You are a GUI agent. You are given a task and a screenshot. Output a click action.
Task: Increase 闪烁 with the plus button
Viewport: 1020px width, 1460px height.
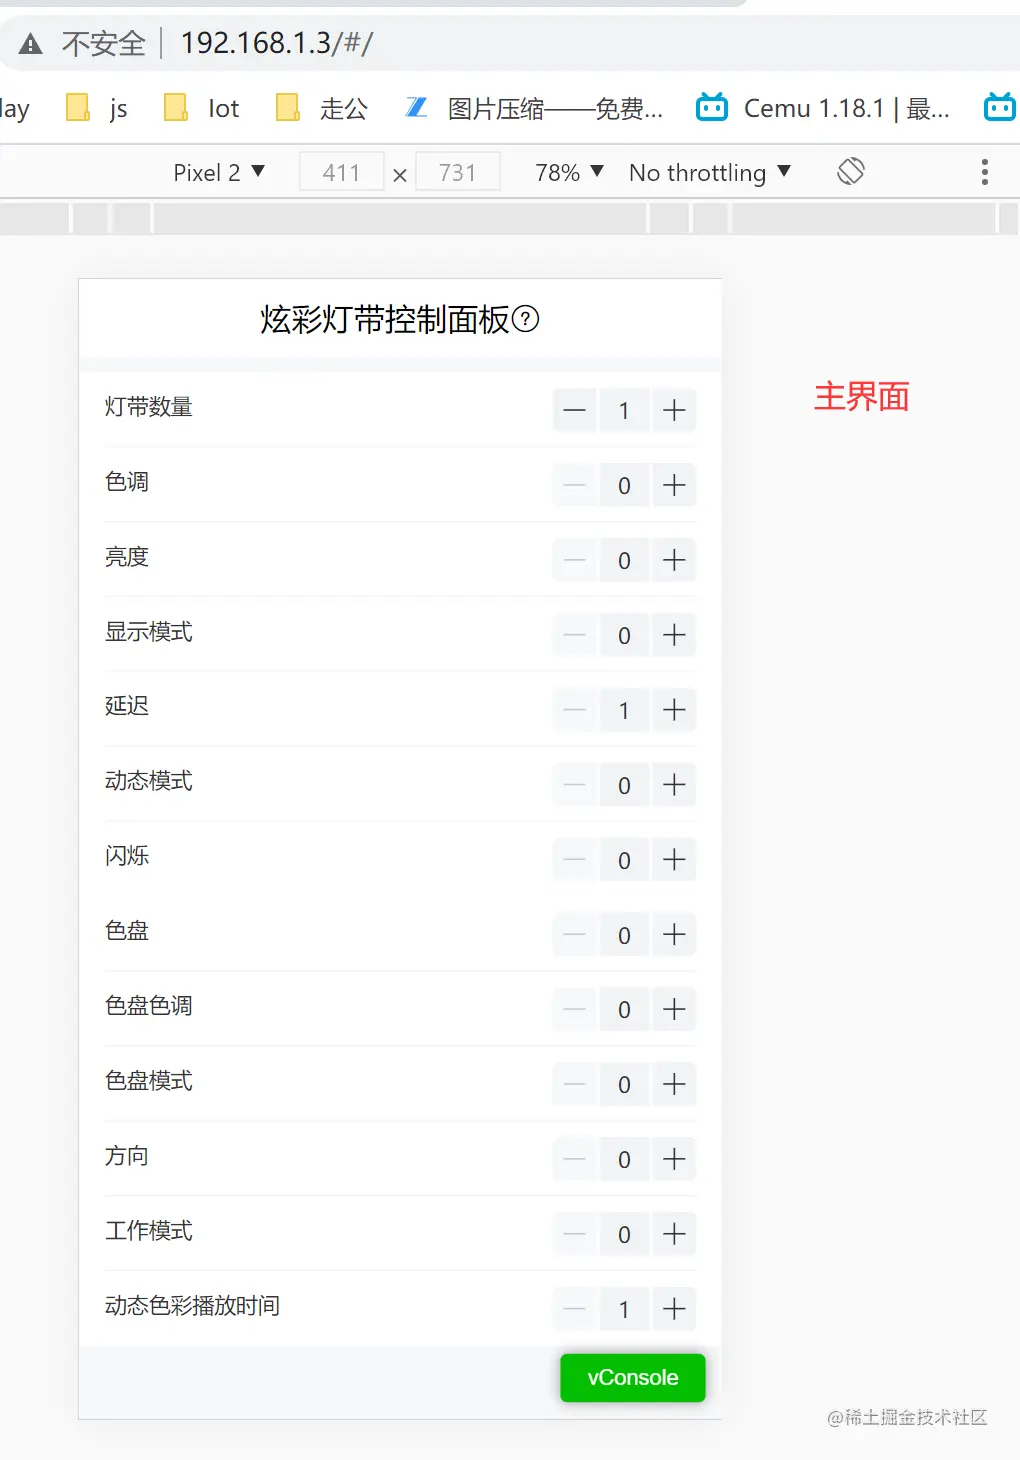[x=674, y=860]
